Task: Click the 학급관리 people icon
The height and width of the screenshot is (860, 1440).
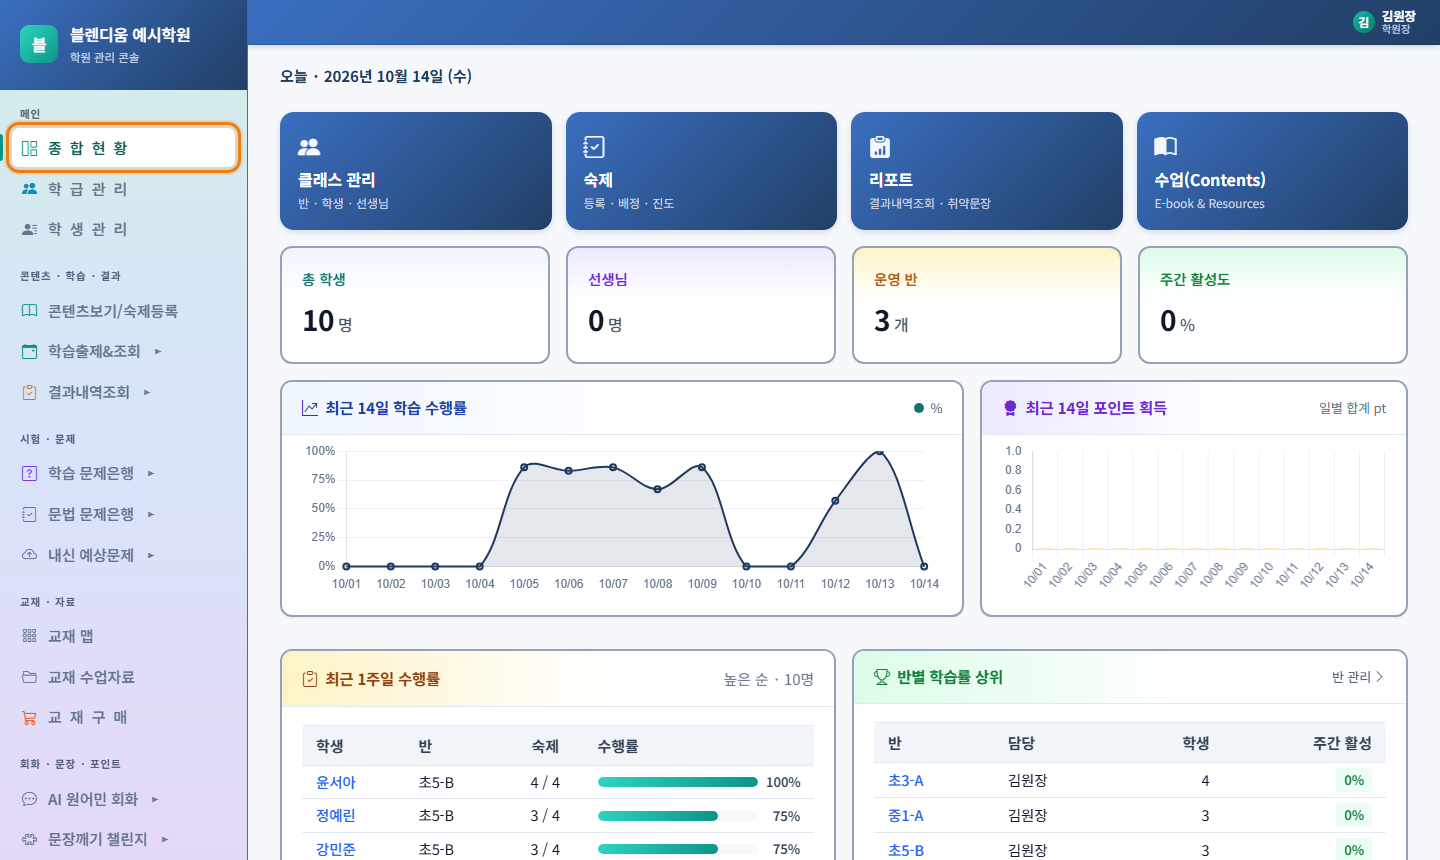Action: pos(30,189)
